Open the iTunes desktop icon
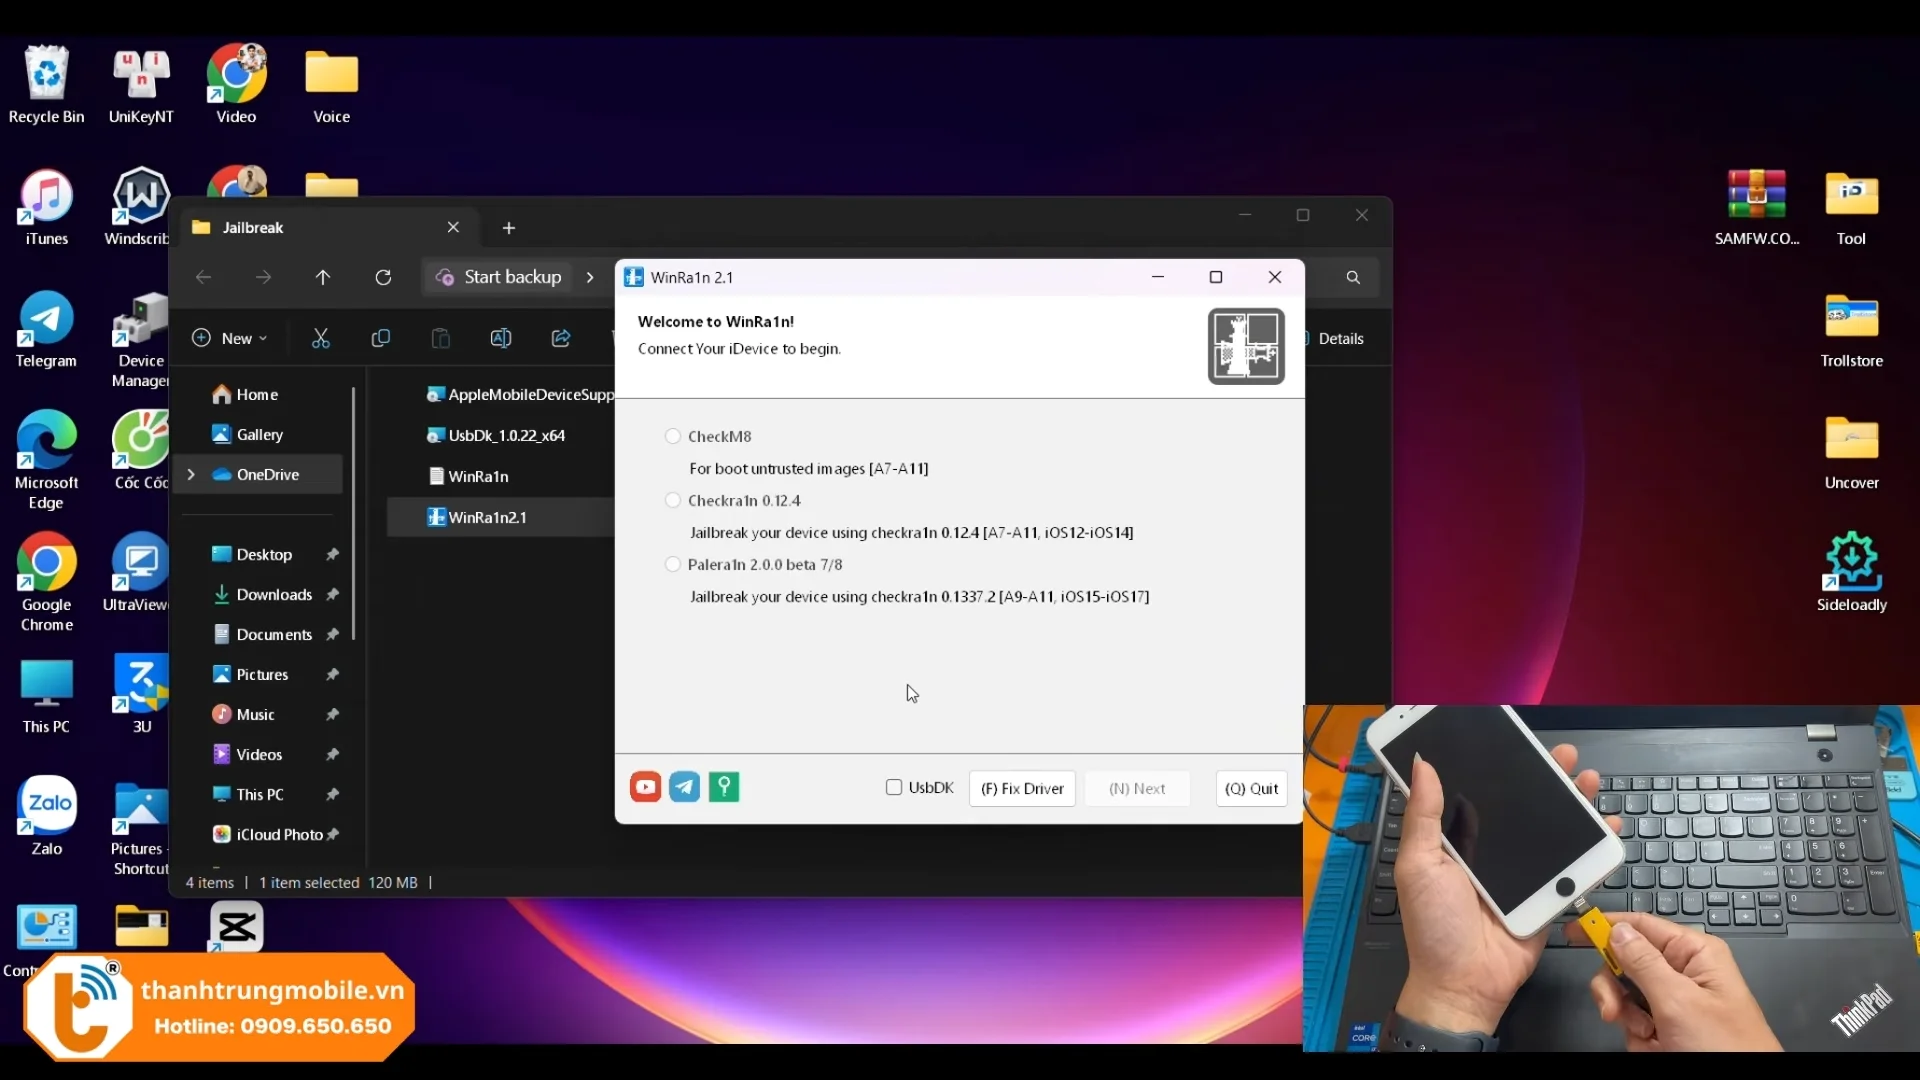Image resolution: width=1920 pixels, height=1080 pixels. [x=46, y=208]
